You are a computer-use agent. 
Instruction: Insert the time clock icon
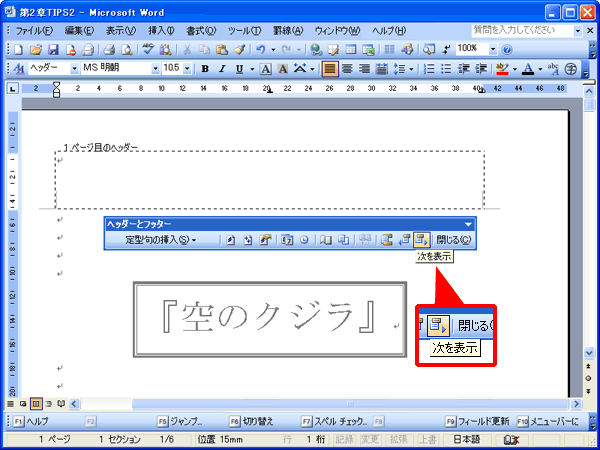[304, 240]
